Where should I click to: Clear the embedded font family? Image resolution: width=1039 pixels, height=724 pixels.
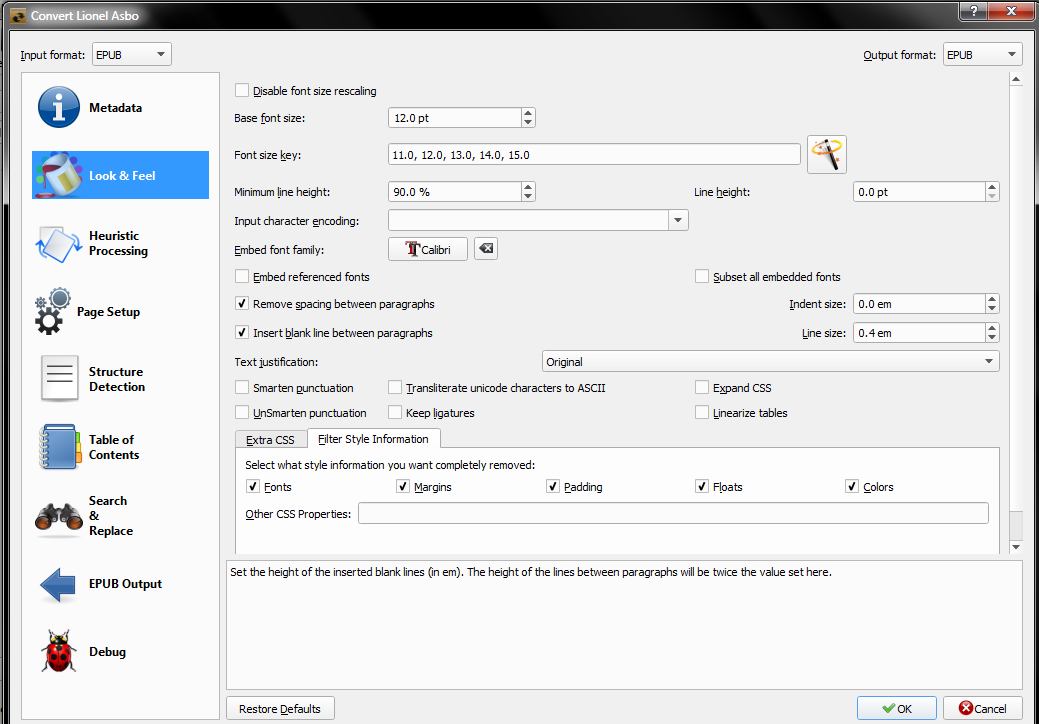click(x=486, y=249)
